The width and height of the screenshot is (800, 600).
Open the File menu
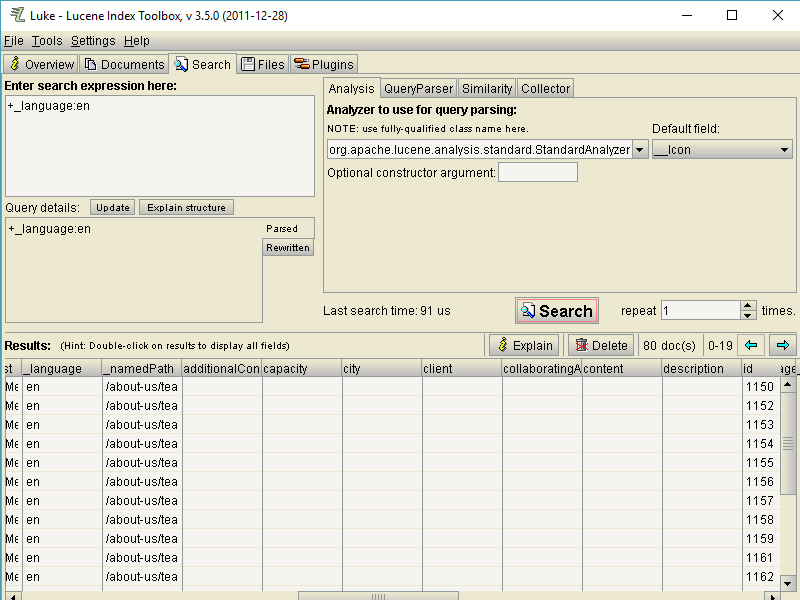click(x=14, y=41)
